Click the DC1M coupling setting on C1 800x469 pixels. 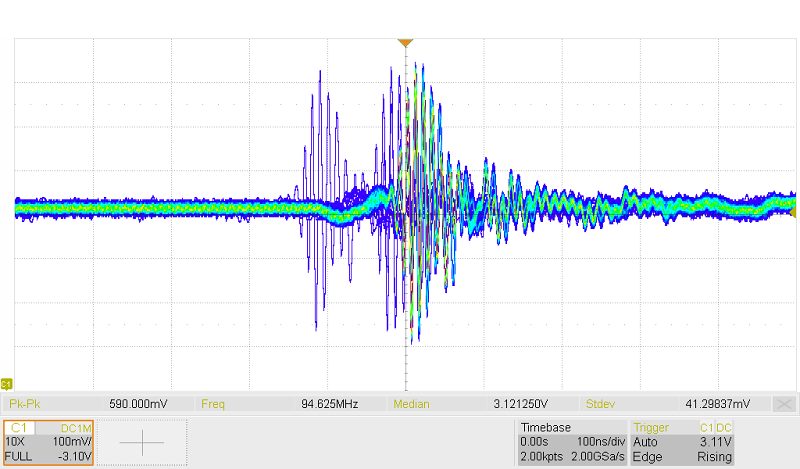[x=76, y=427]
